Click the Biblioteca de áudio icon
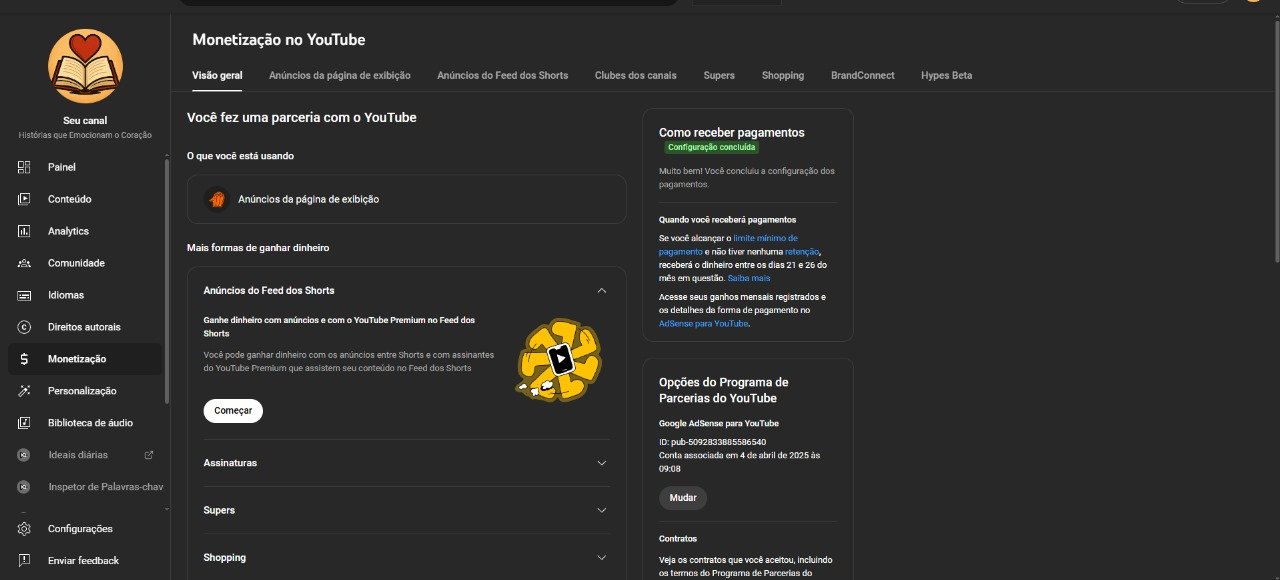This screenshot has height=580, width=1280. 24,423
